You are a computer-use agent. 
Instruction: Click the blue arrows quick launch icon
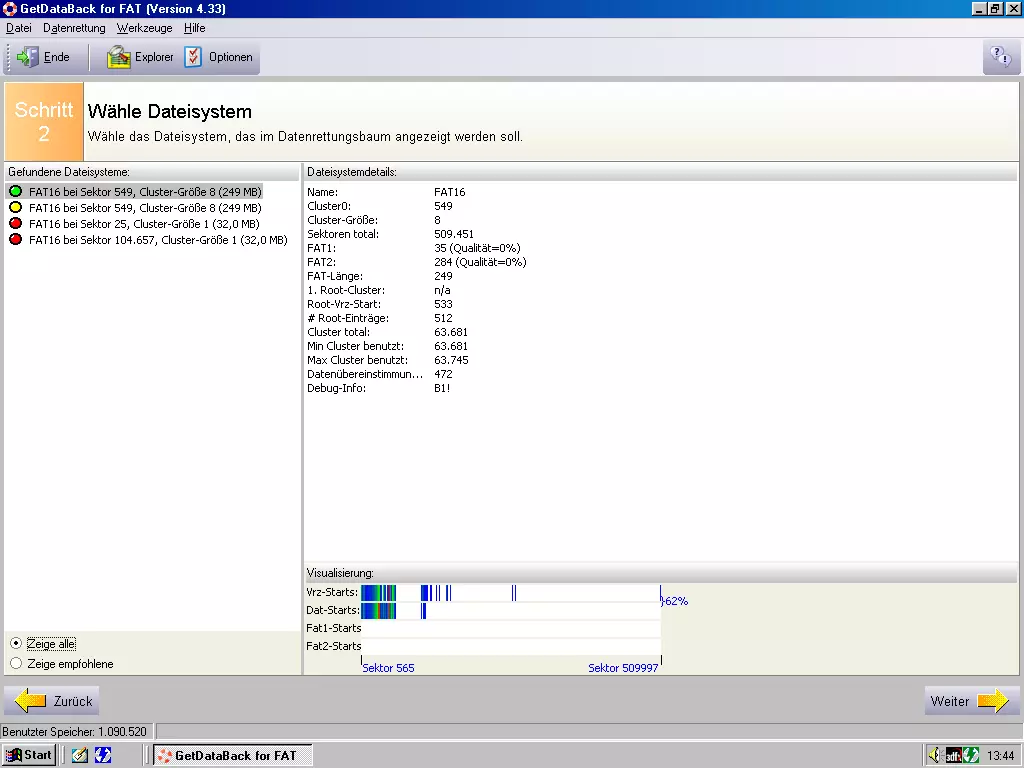pyautogui.click(x=103, y=755)
